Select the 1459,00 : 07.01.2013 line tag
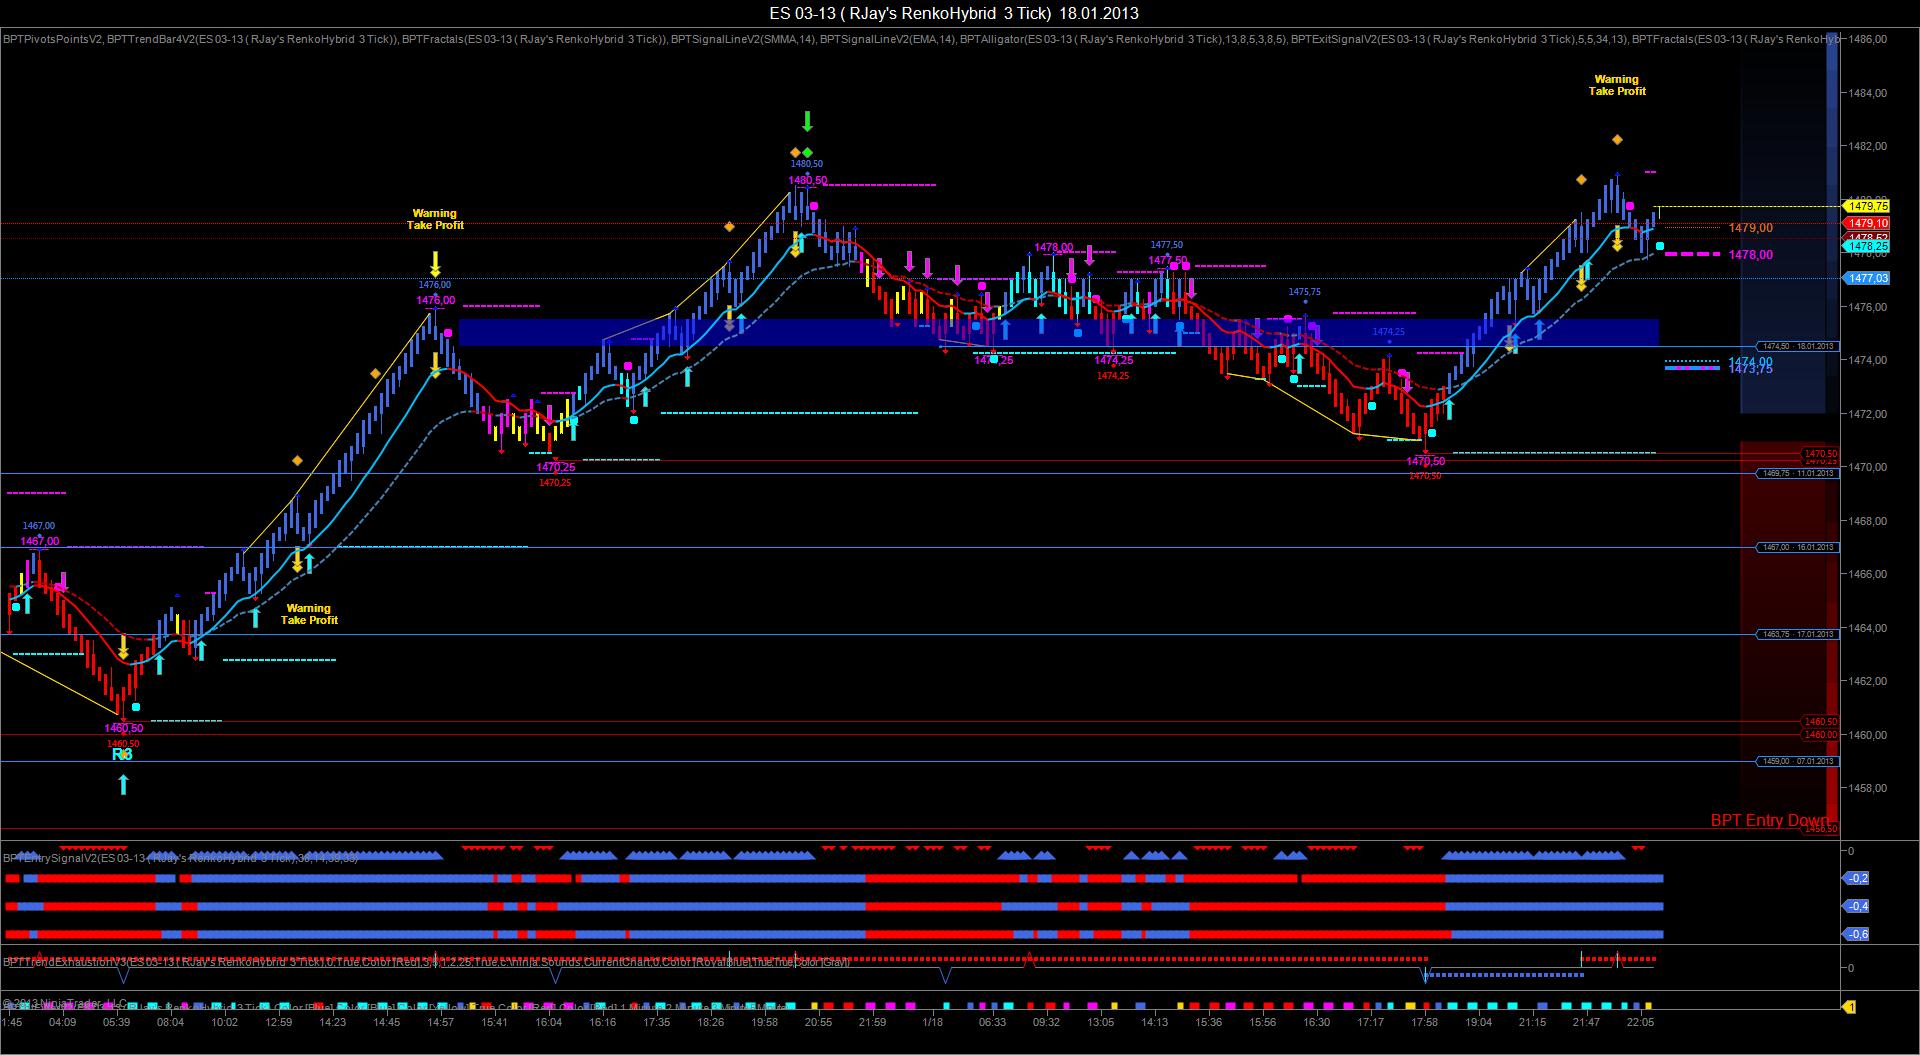 coord(1798,761)
